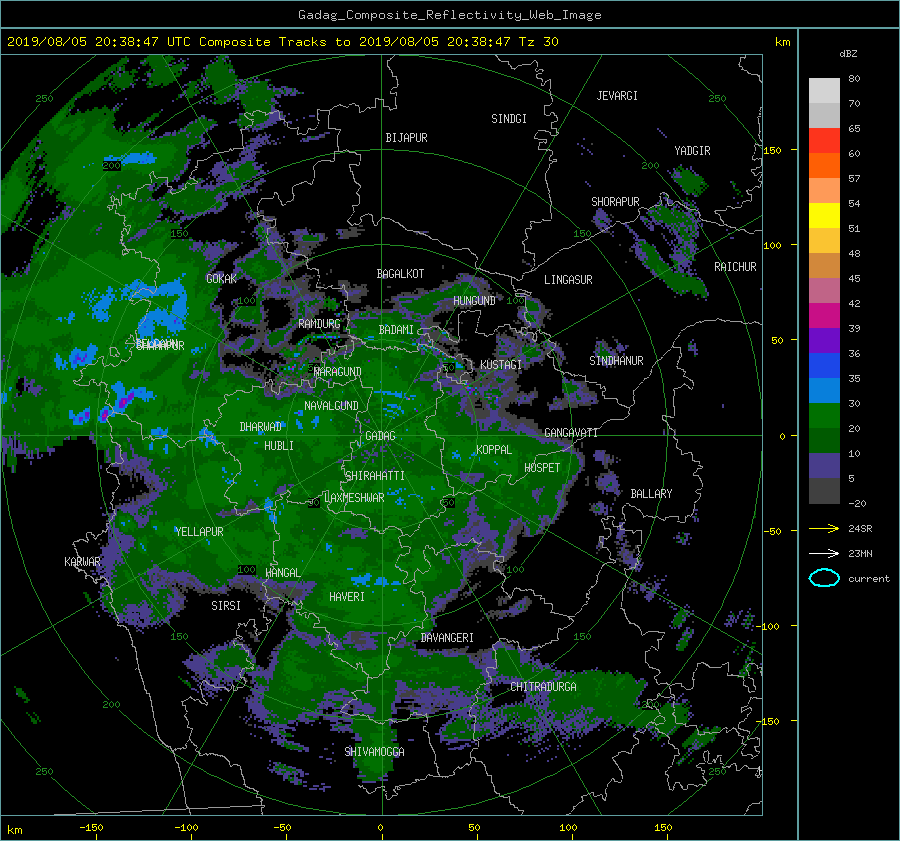Select the CHITRADURGA city label
Viewport: 900px width, 841px height.
pos(543,687)
